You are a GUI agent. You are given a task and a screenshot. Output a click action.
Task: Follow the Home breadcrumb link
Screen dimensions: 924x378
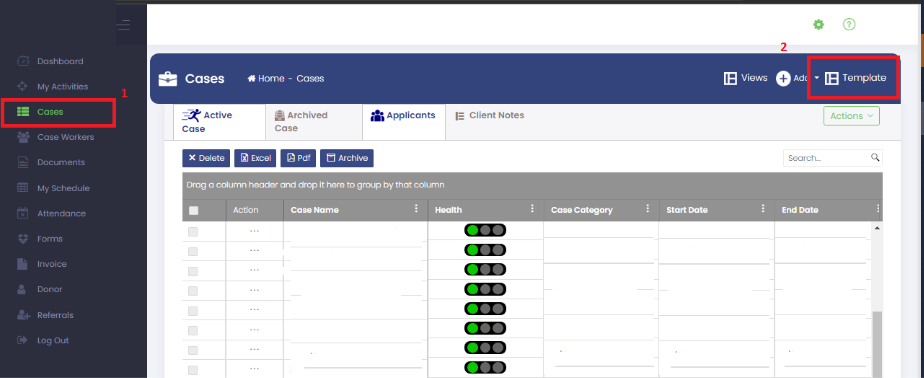tap(266, 78)
